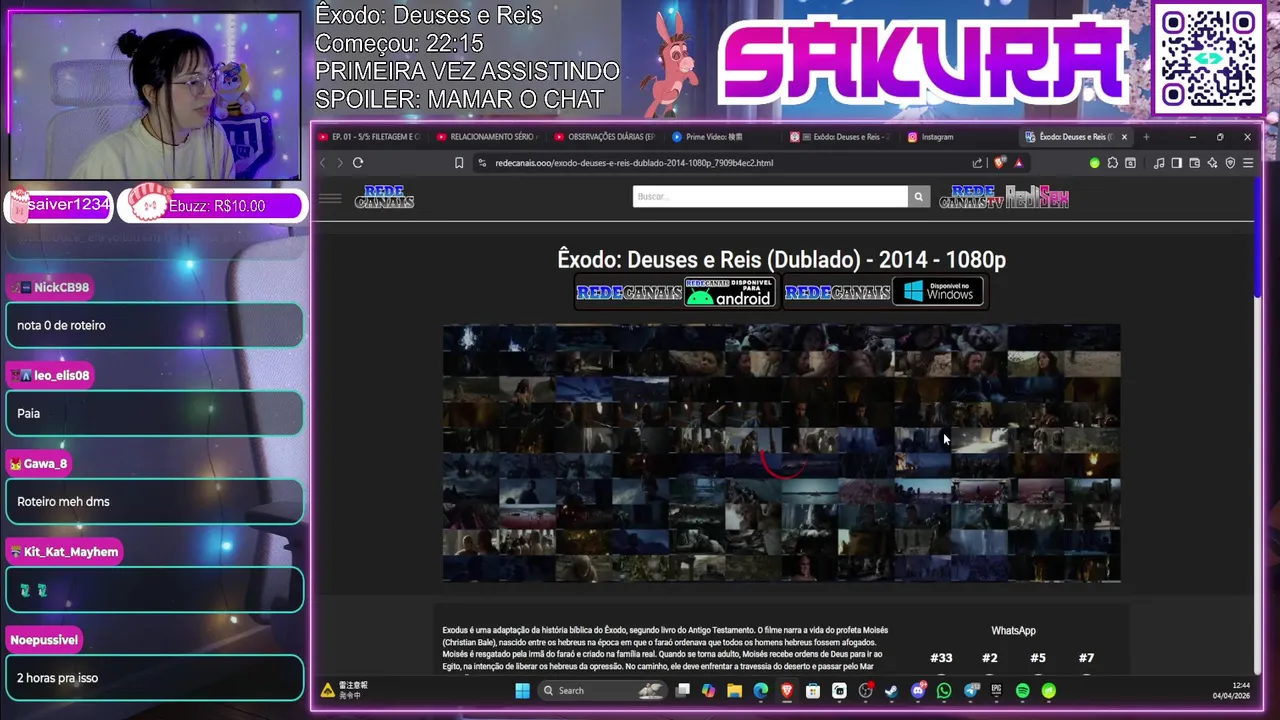Viewport: 1280px width, 720px height.
Task: Open Task View from the taskbar
Action: (683, 691)
